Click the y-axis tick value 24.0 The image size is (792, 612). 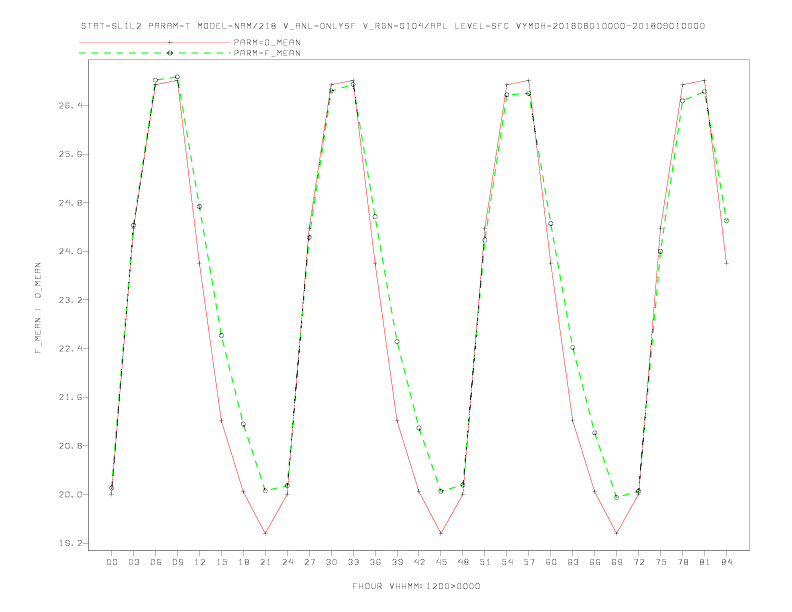pos(70,251)
